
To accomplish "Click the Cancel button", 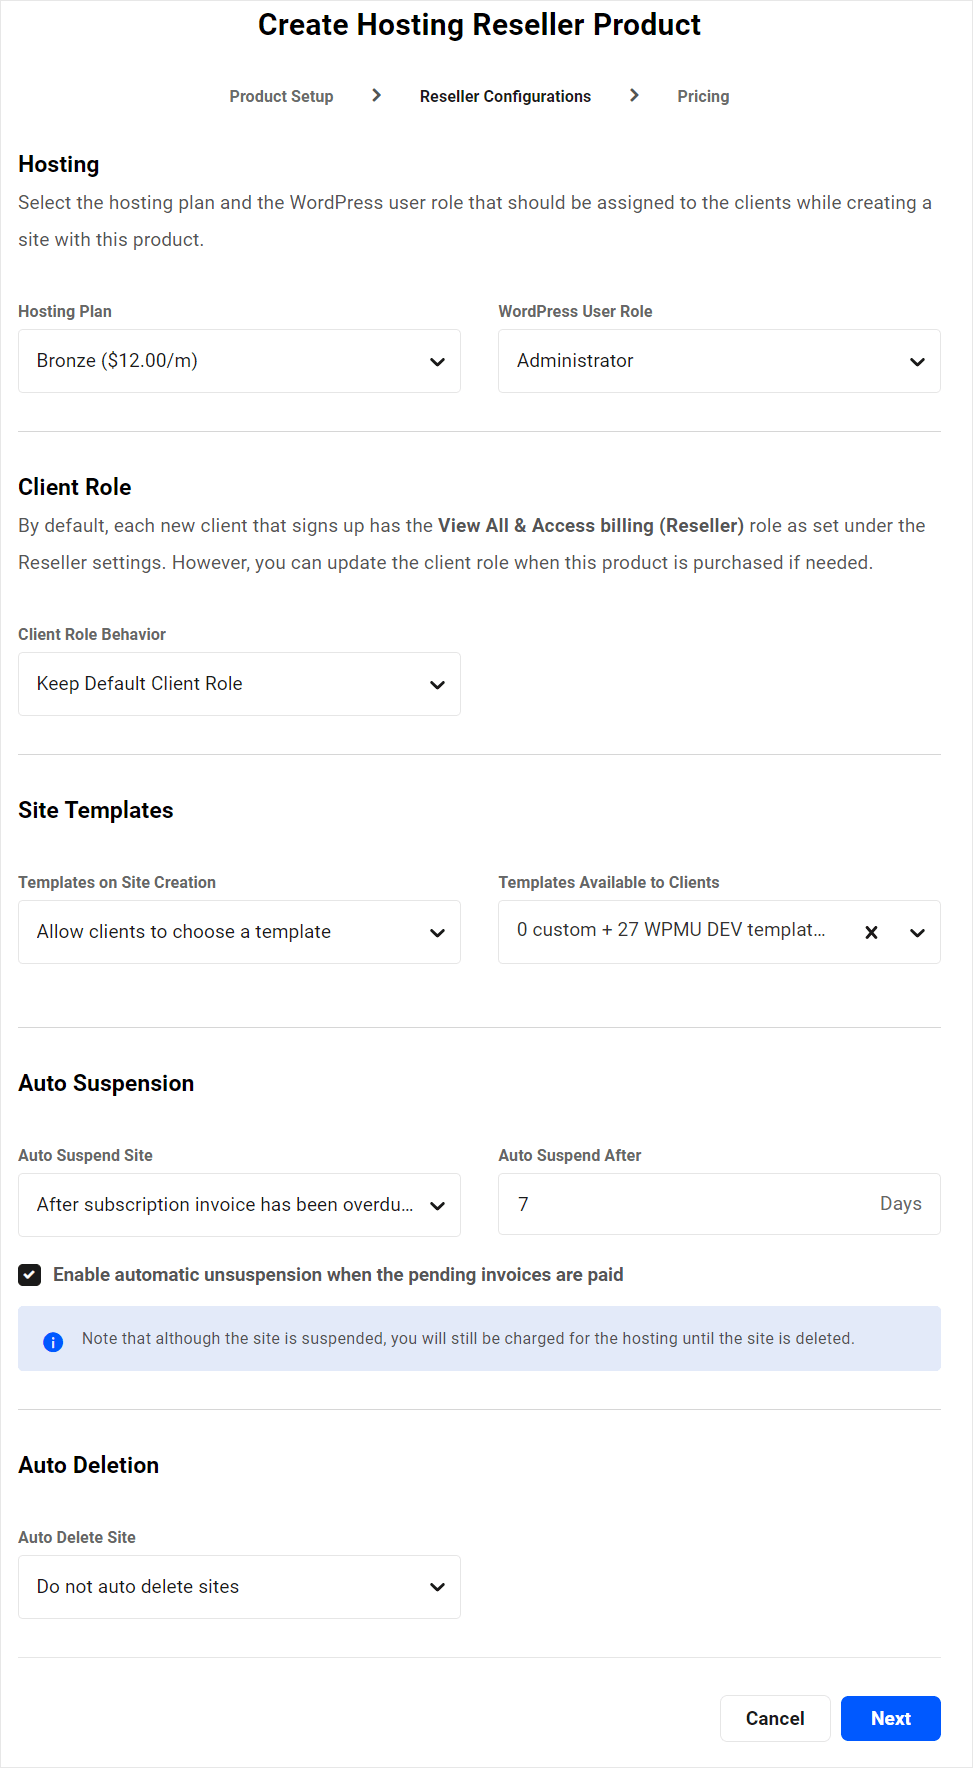I will (x=775, y=1718).
